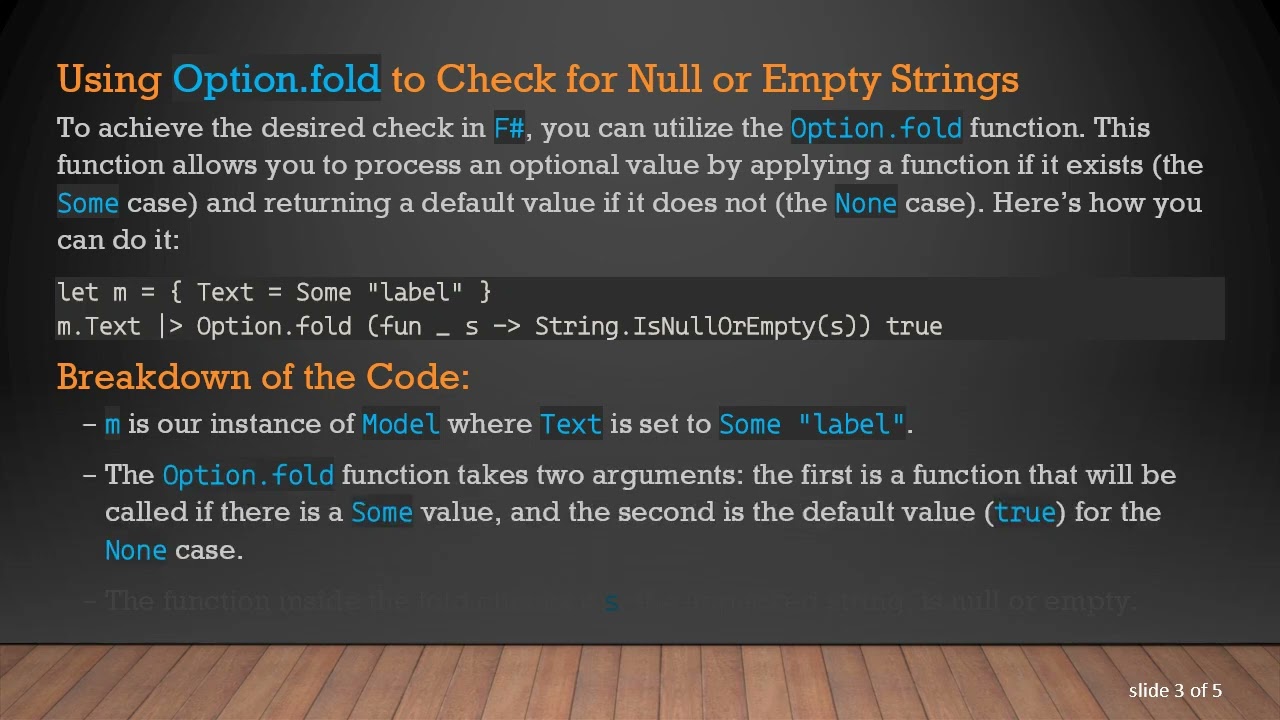This screenshot has width=1280, height=720.
Task: Click the "slide 3 of 5" indicator
Action: [x=1175, y=690]
